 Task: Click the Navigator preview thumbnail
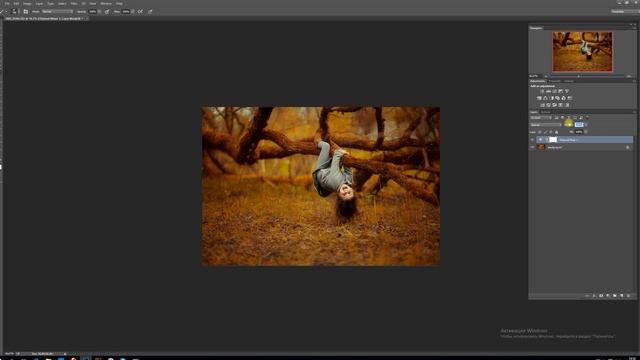[582, 51]
